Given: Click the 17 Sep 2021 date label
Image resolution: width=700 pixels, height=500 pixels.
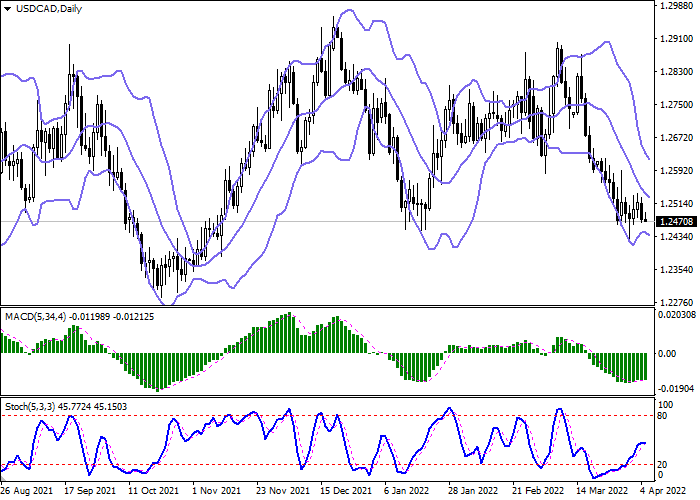Looking at the screenshot, I should click(91, 491).
